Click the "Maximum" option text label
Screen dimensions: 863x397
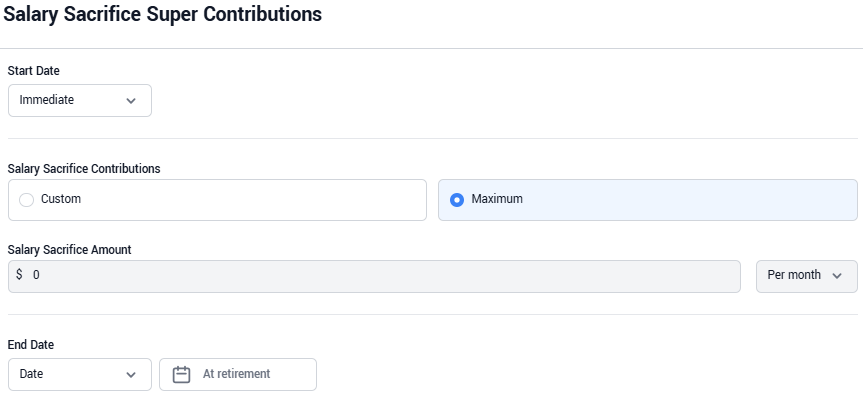pos(497,199)
